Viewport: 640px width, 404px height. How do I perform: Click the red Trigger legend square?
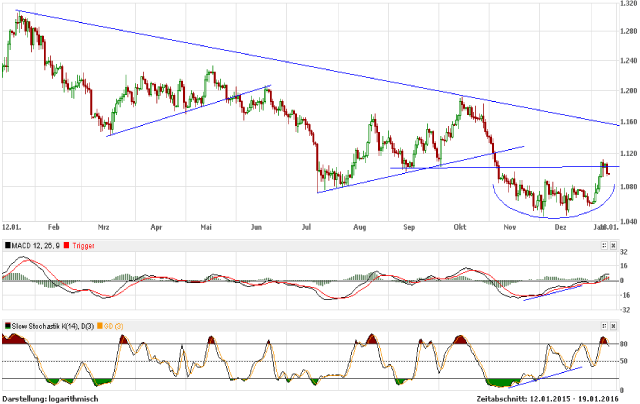point(66,245)
